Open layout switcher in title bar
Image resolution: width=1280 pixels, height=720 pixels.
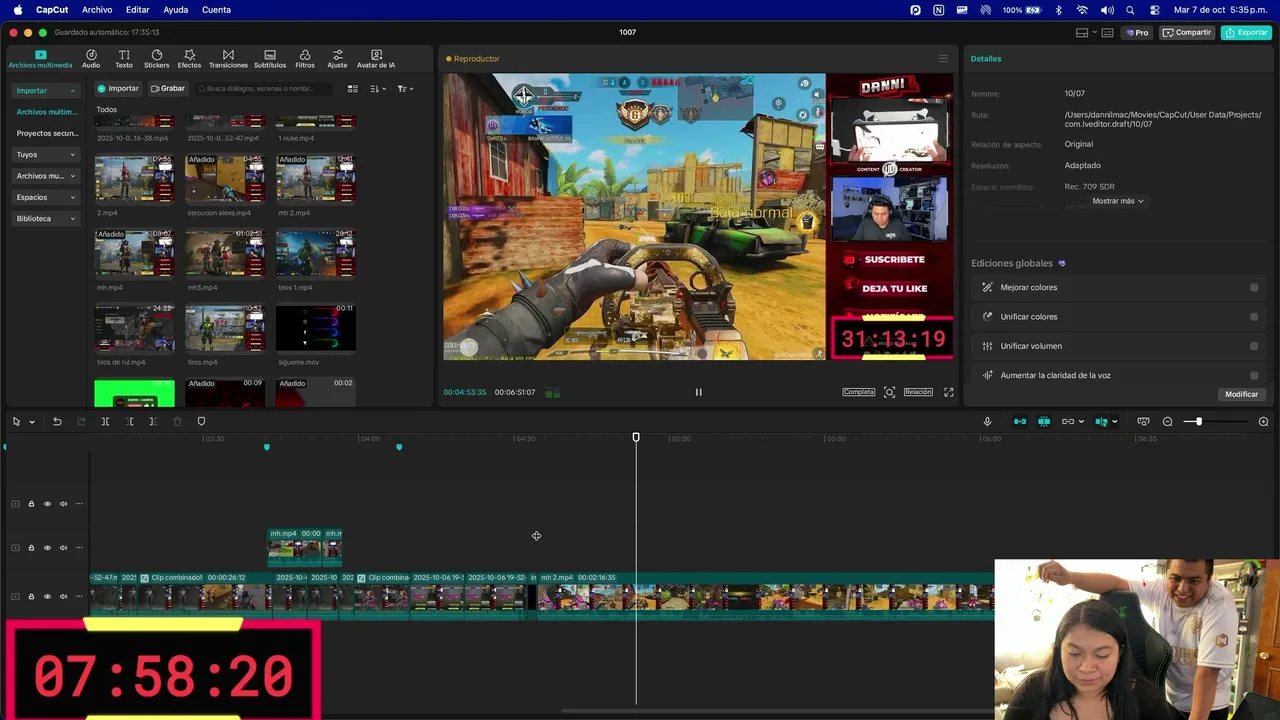point(1082,33)
